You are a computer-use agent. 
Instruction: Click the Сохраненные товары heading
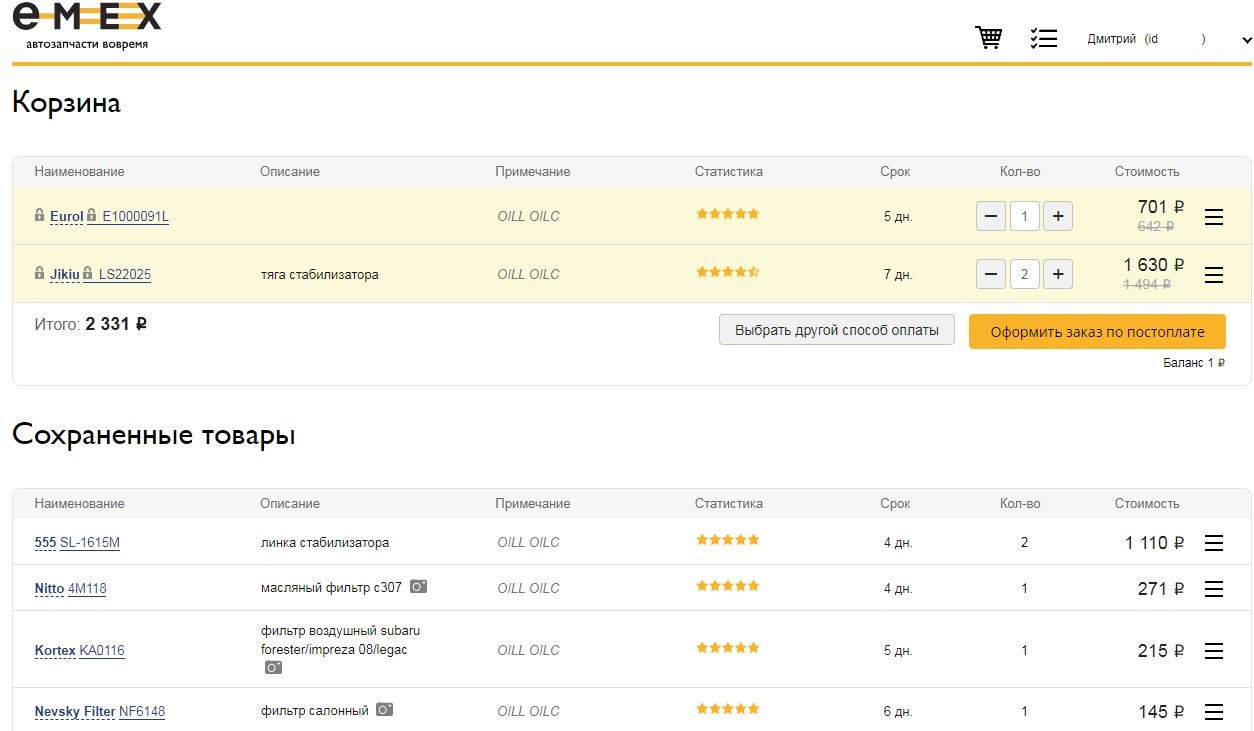[154, 436]
